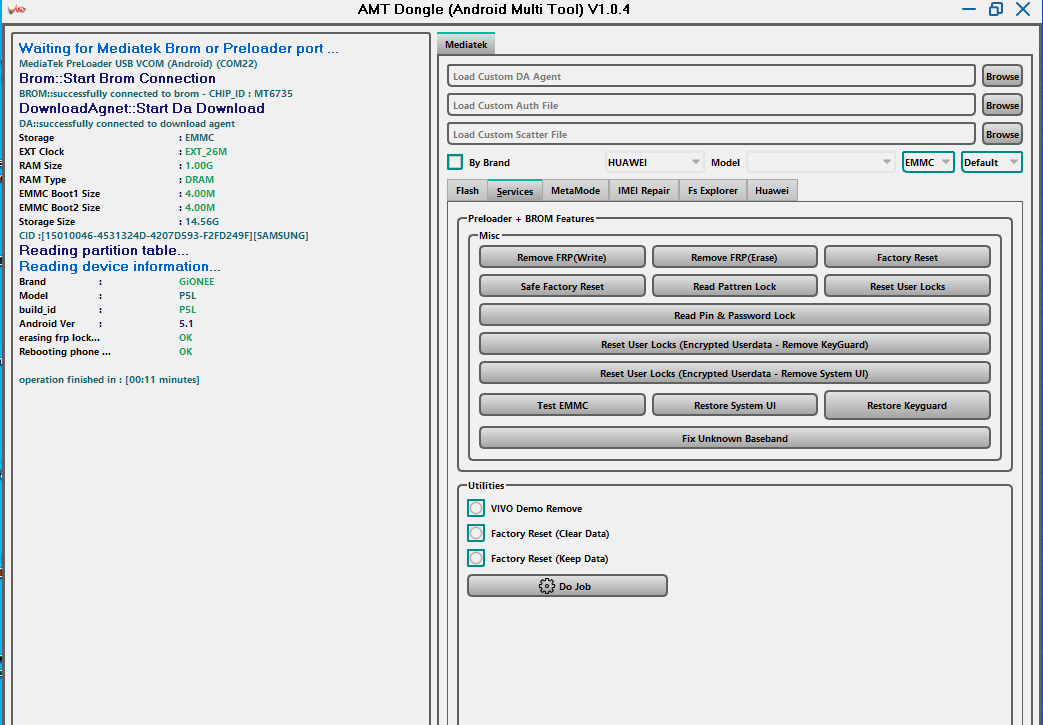1043x725 pixels.
Task: Click the Load Custom Scatter File field
Action: click(x=710, y=134)
